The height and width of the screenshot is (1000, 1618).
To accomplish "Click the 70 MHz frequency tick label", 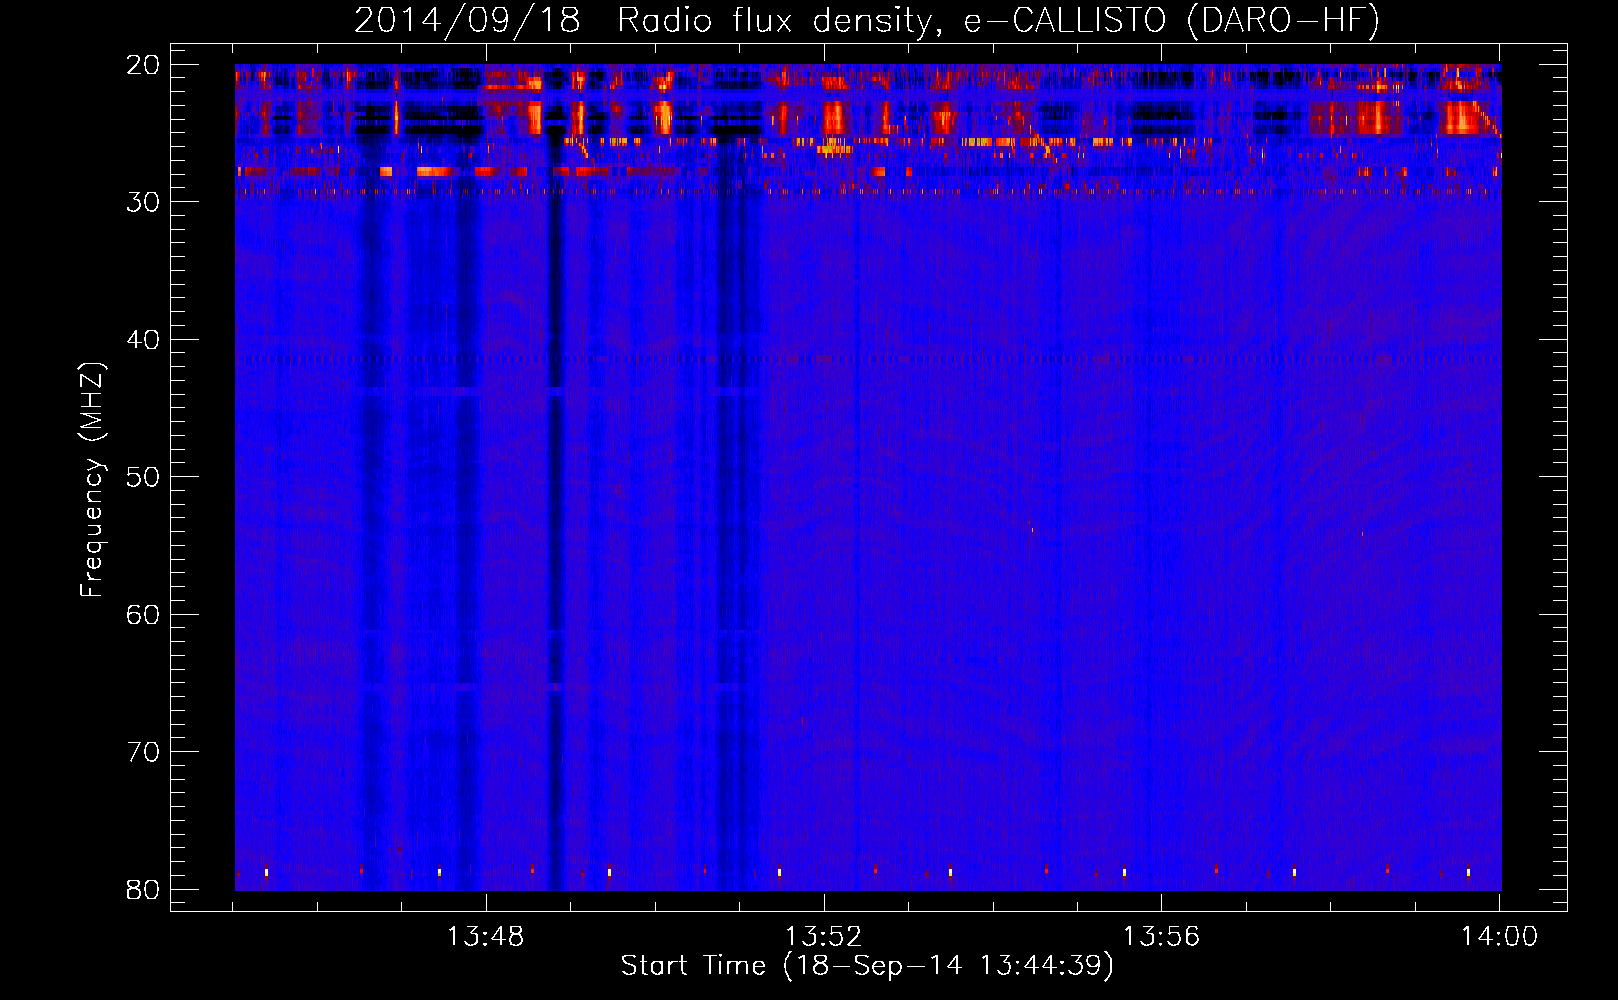I will tap(143, 752).
